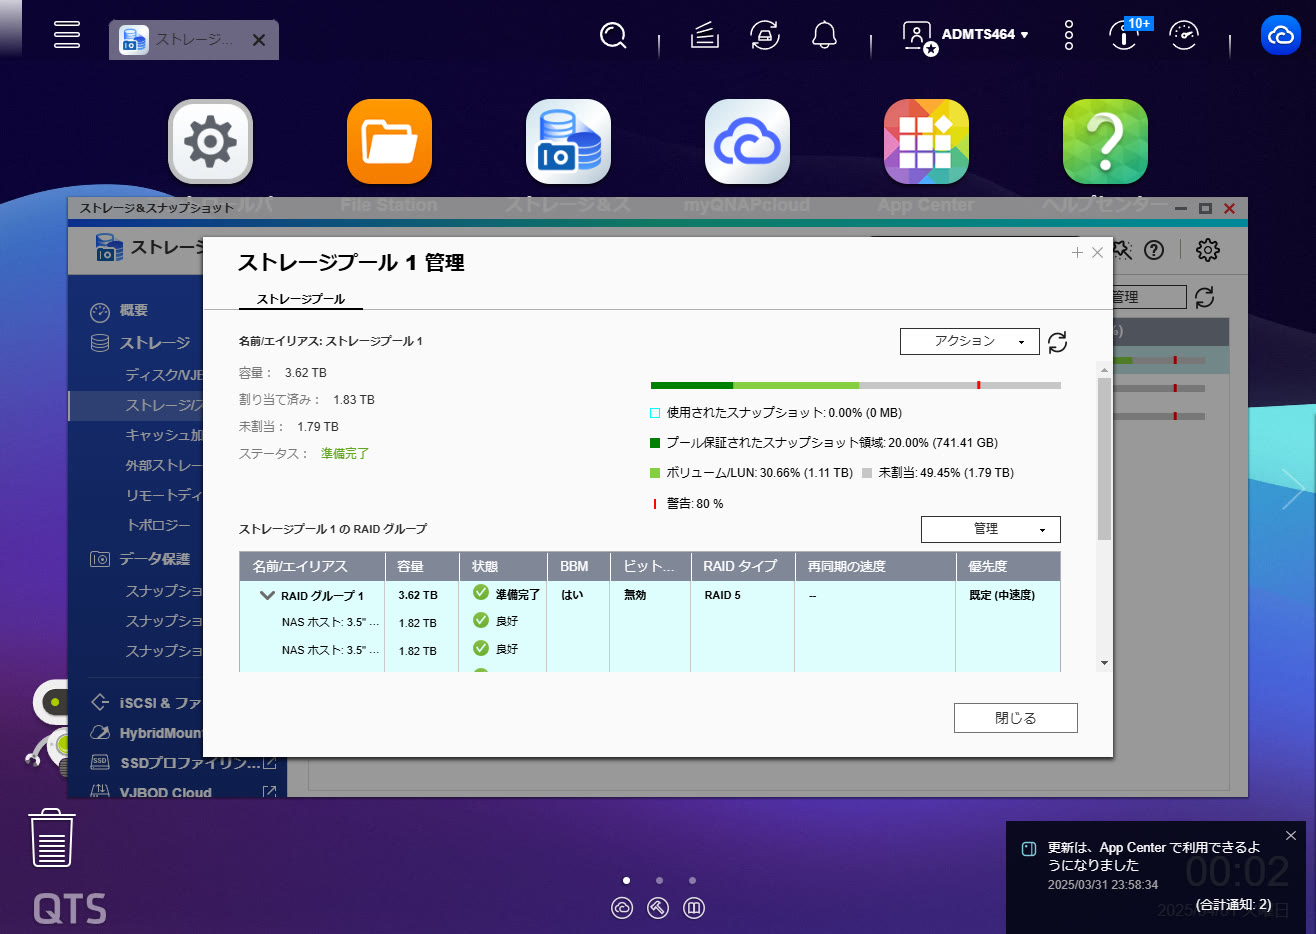The image size is (1316, 934).
Task: Click refresh icon beside 管理 in background window
Action: [1205, 297]
